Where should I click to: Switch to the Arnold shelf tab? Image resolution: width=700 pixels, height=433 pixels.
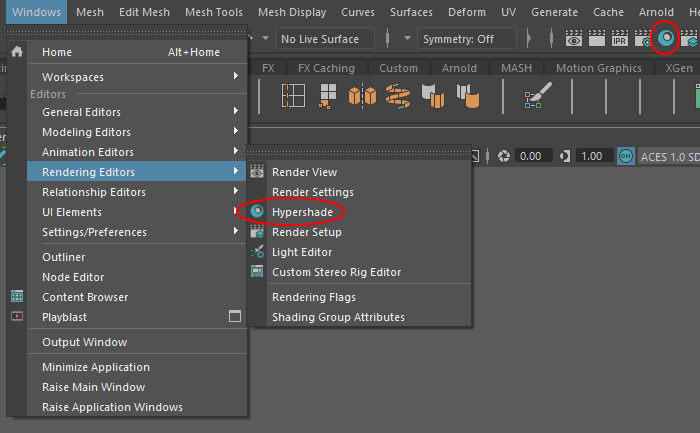click(x=458, y=68)
